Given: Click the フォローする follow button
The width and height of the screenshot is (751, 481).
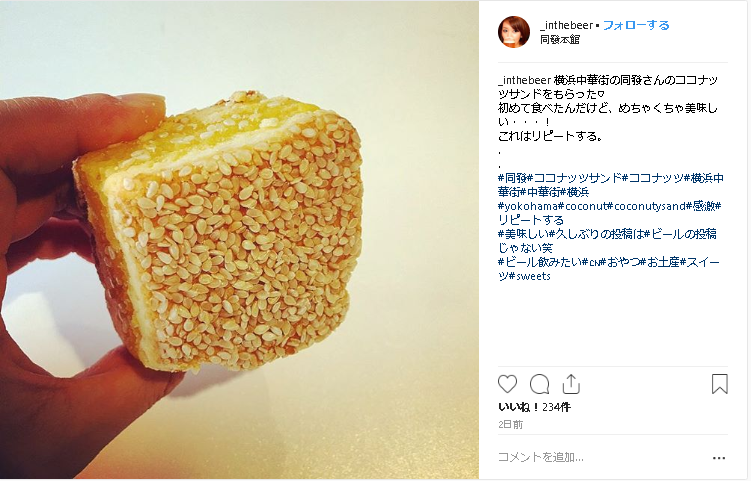Looking at the screenshot, I should point(636,25).
